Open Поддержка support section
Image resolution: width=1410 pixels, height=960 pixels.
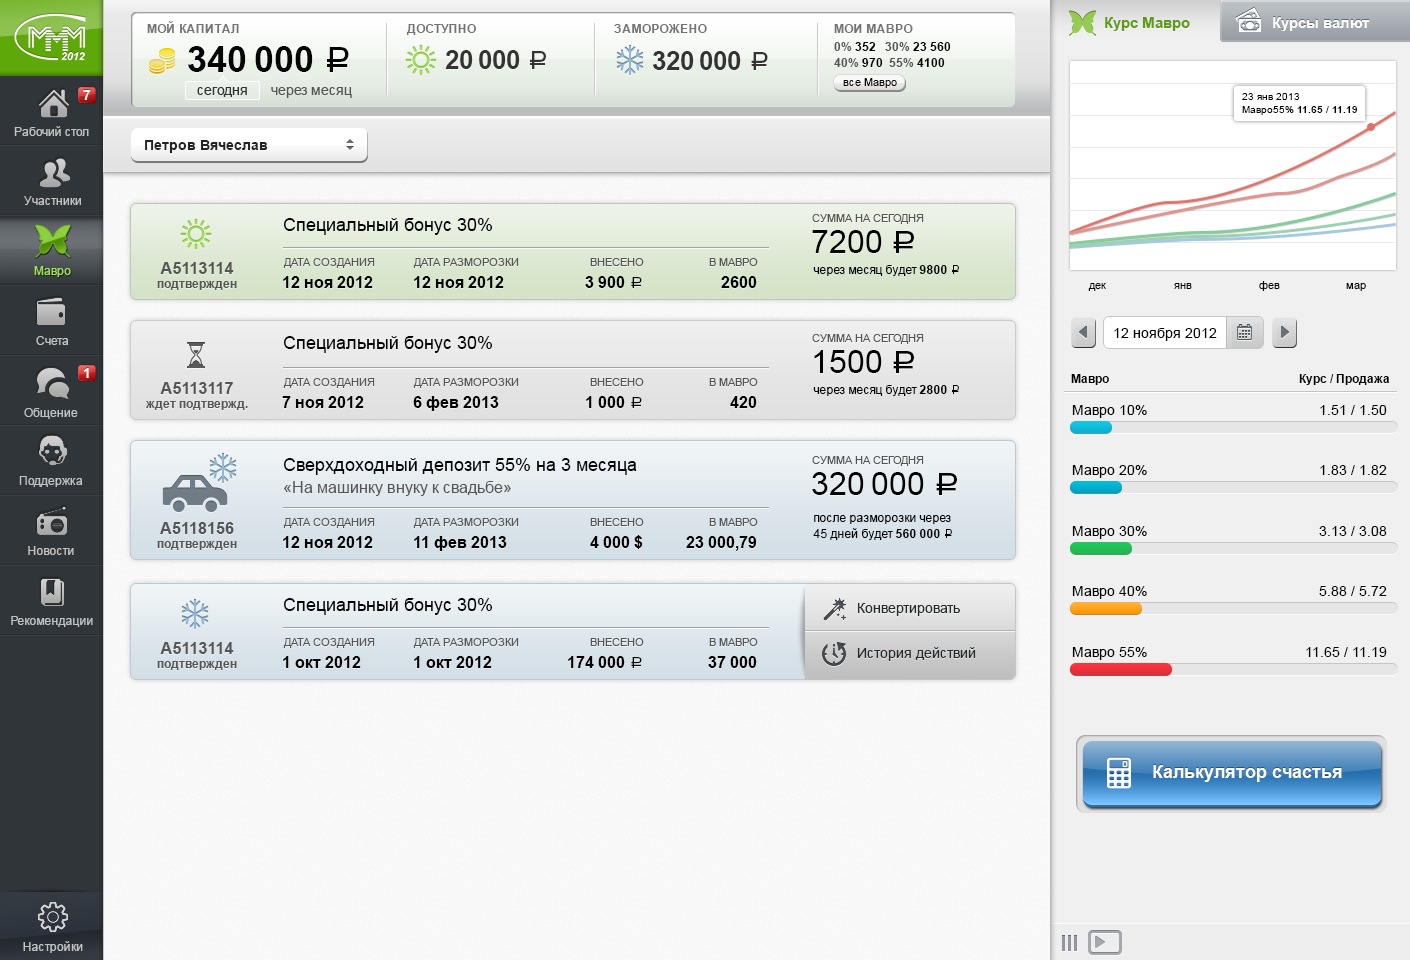click(51, 461)
